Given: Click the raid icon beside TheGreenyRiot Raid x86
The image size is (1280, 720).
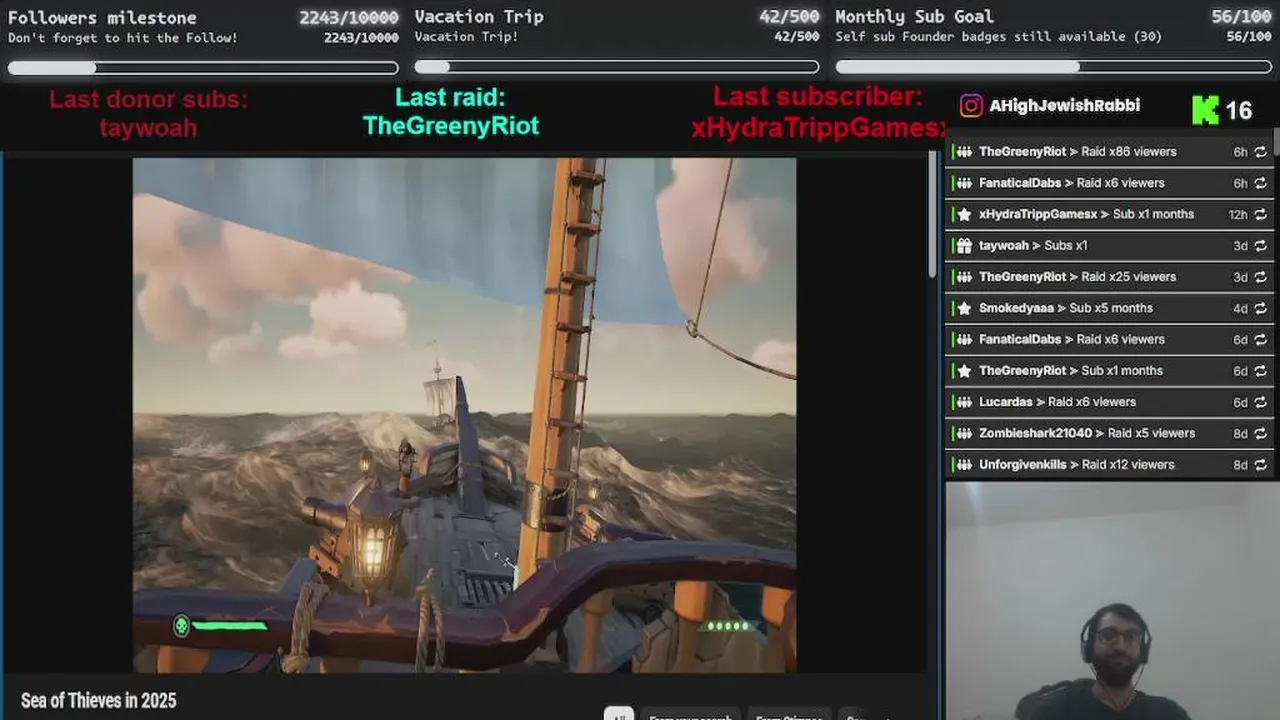Looking at the screenshot, I should pos(963,152).
